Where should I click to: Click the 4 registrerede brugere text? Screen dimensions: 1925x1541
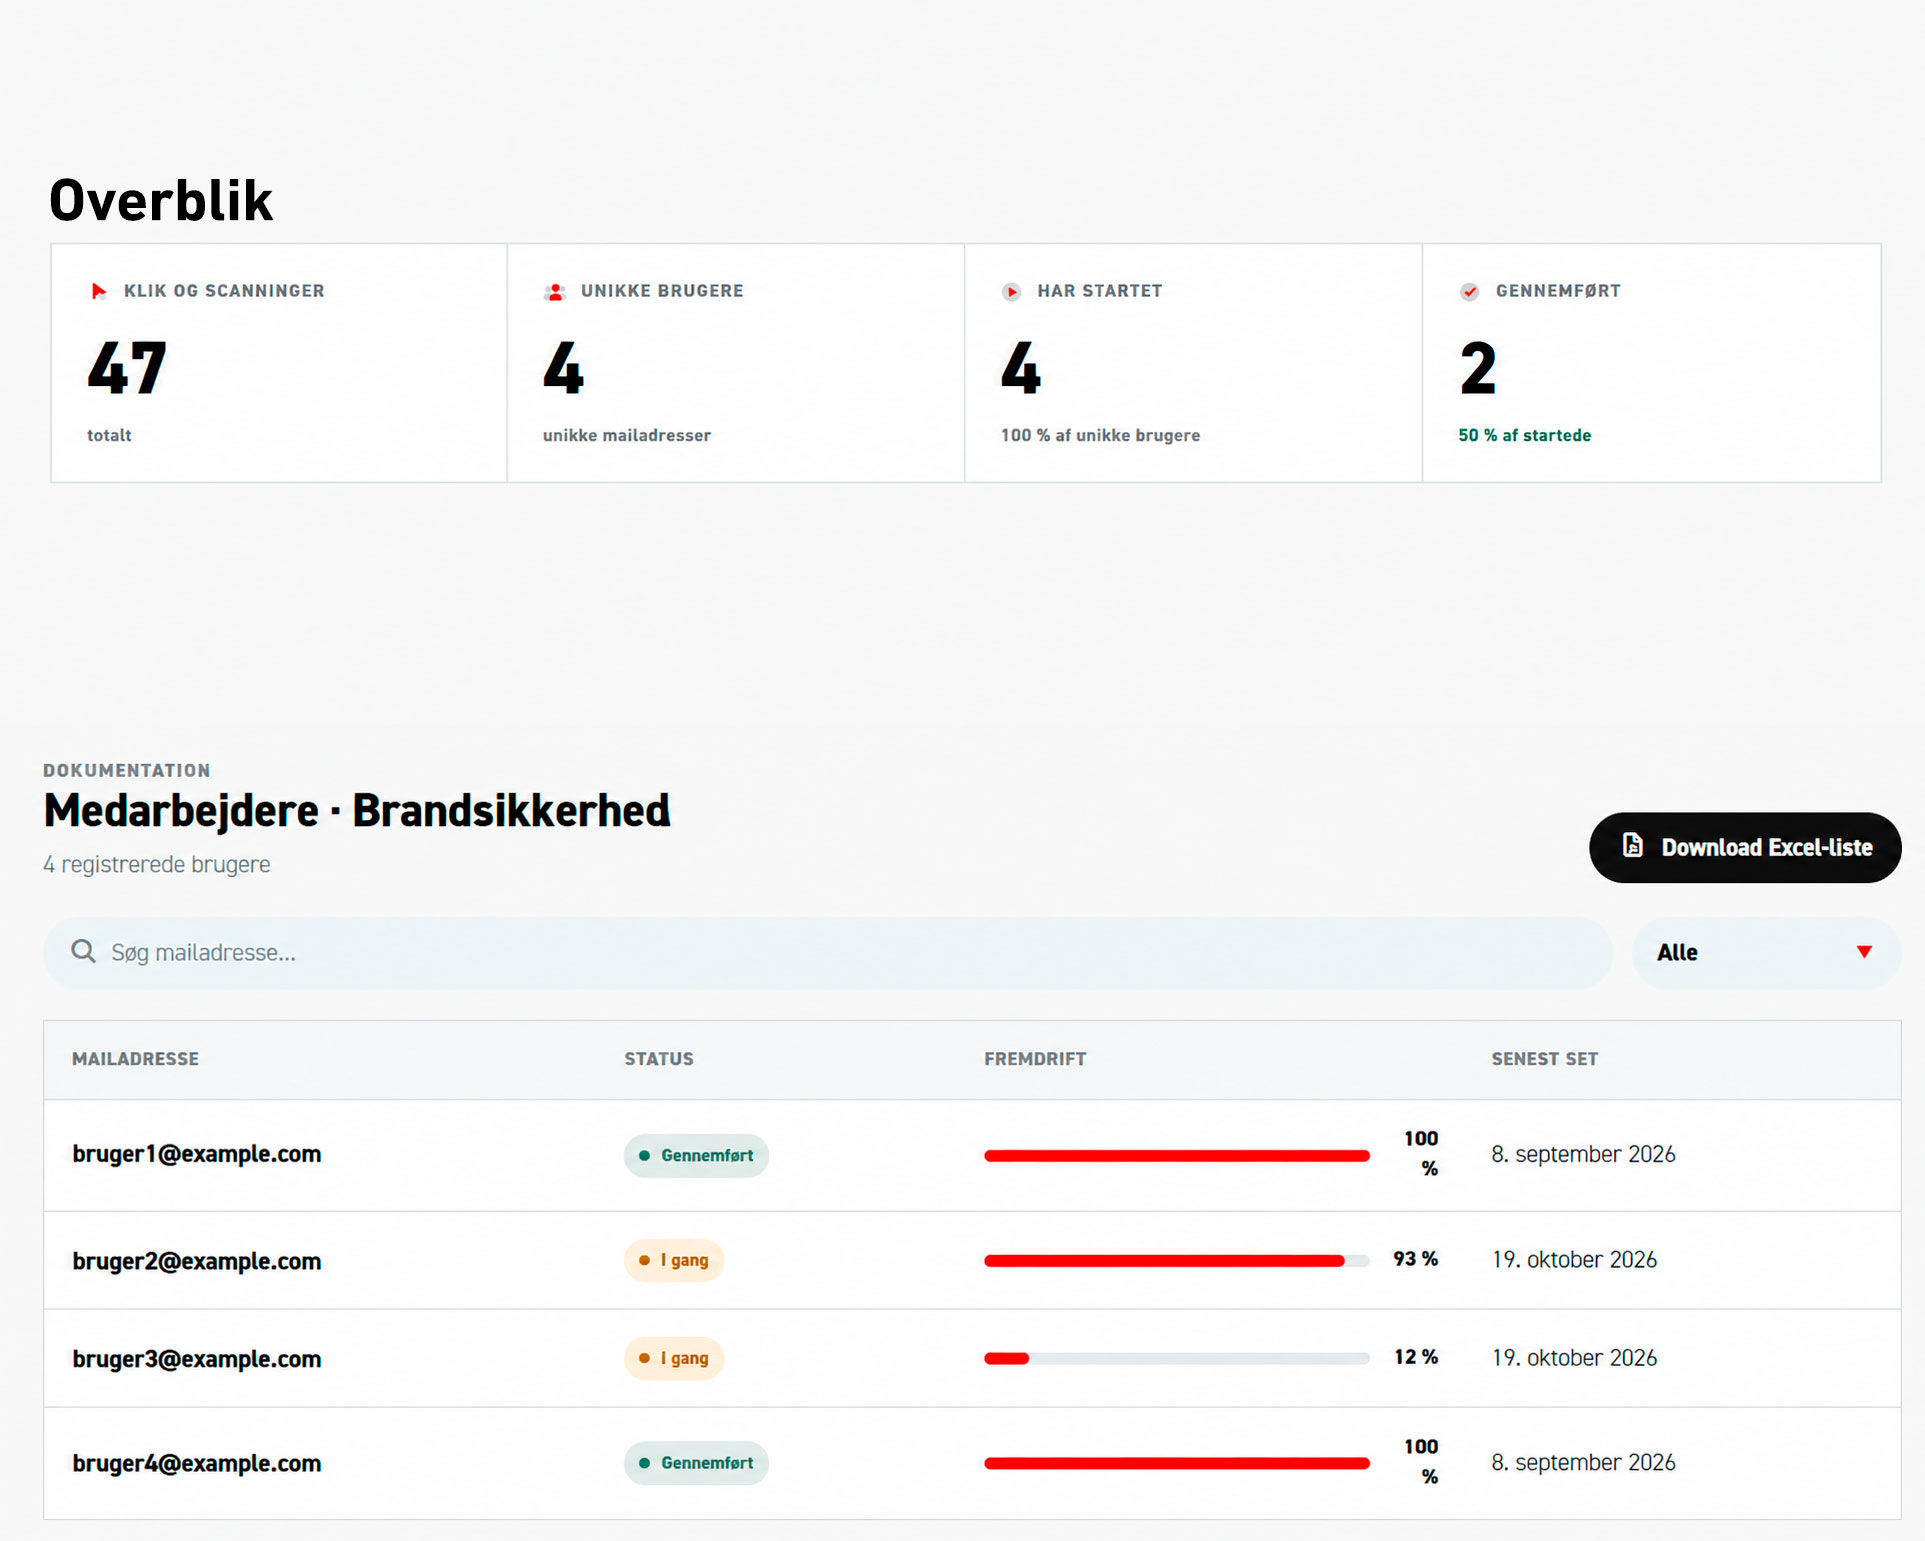pyautogui.click(x=157, y=864)
